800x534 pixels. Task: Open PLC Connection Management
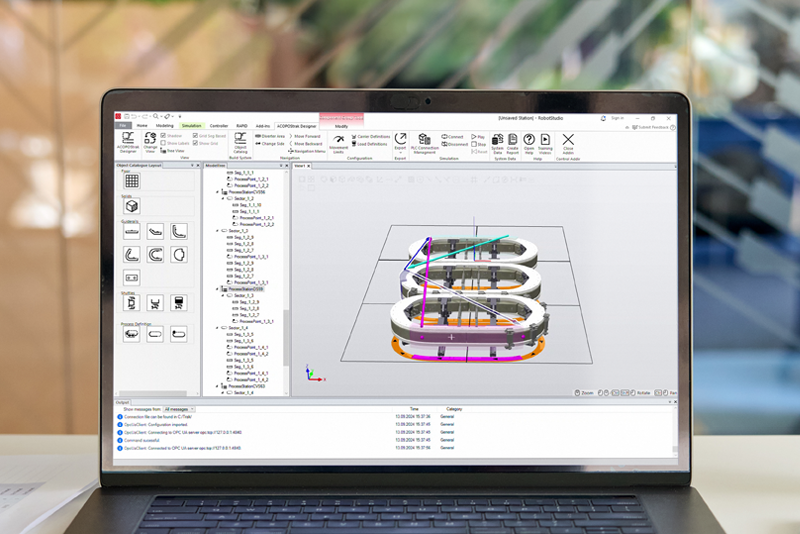tap(423, 141)
